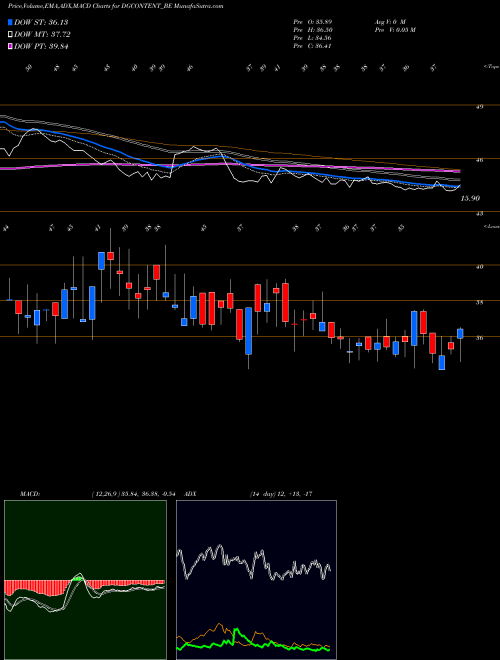The image size is (500, 660).
Task: Click the ADX (14 day) values text
Action: pyautogui.click(x=281, y=494)
